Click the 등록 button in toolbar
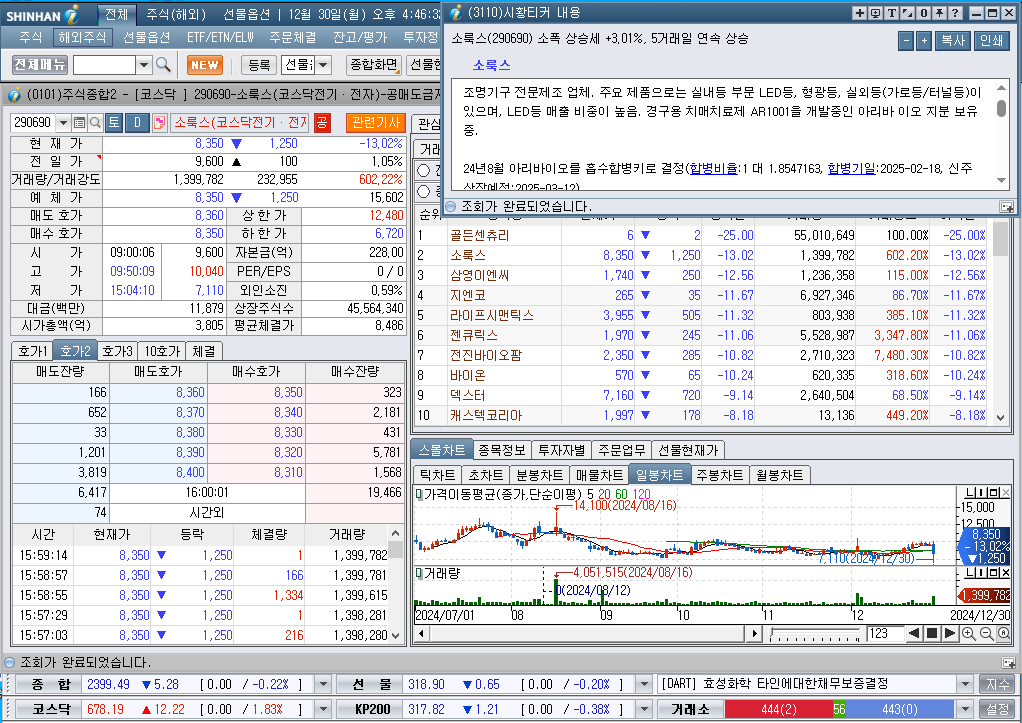This screenshot has height=723, width=1022. (x=259, y=65)
